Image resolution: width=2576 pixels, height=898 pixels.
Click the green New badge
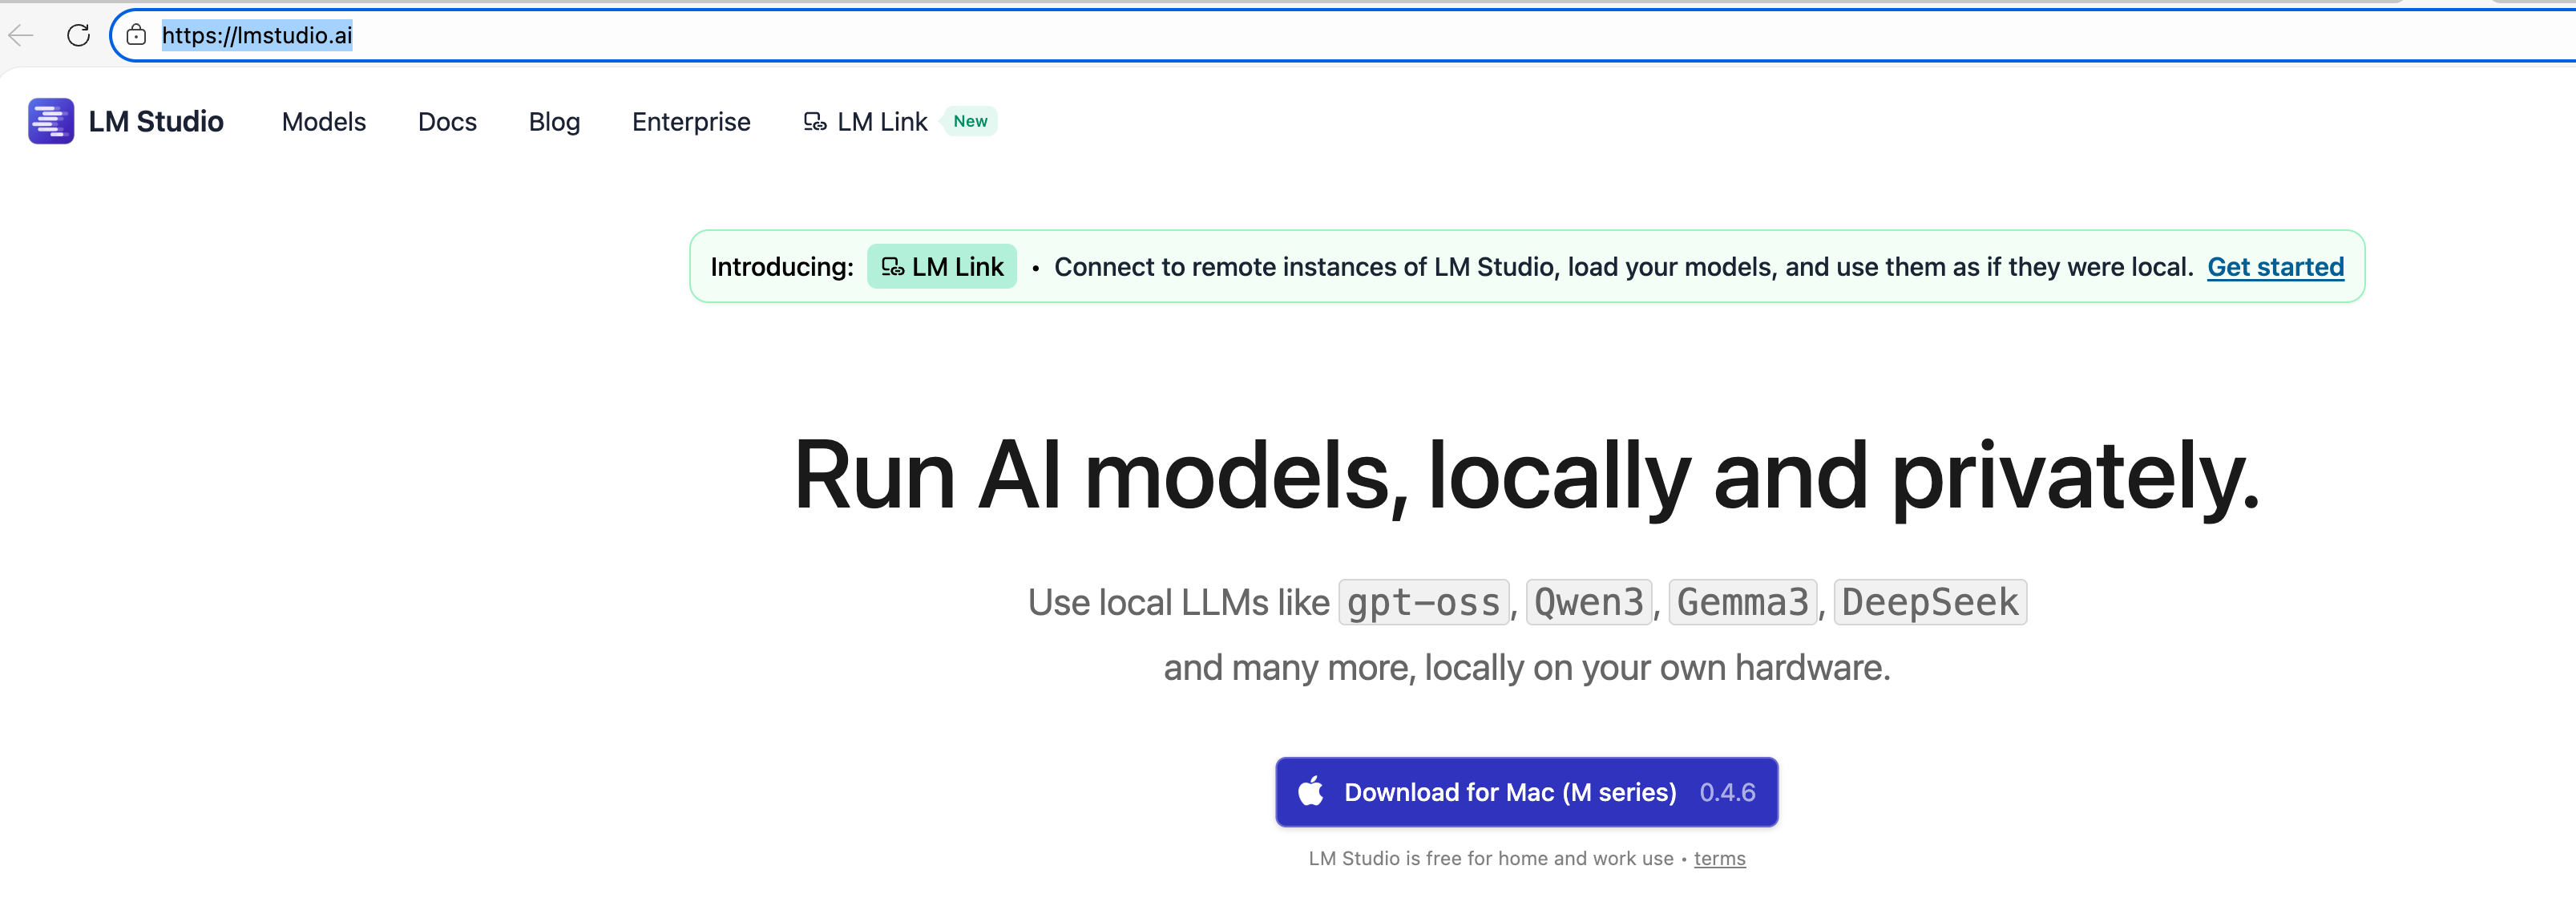click(969, 121)
